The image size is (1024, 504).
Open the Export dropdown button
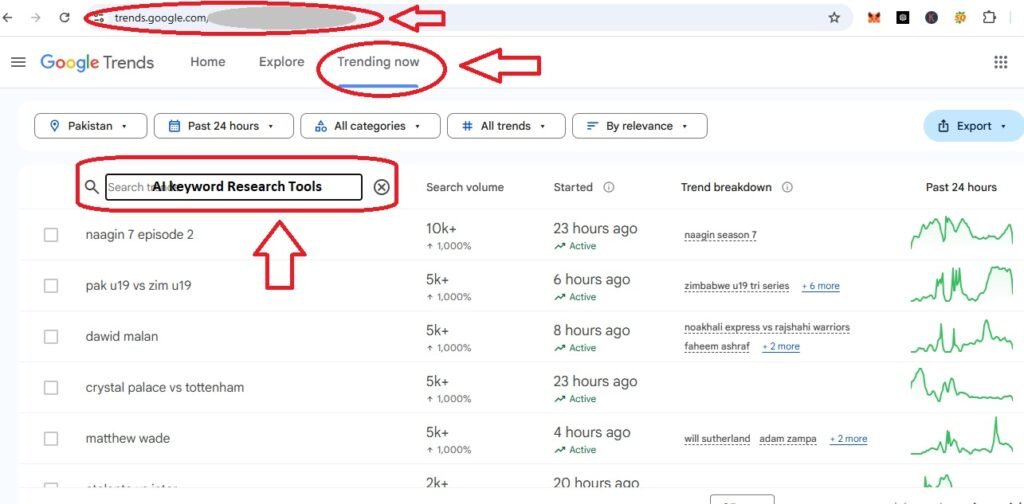(973, 126)
